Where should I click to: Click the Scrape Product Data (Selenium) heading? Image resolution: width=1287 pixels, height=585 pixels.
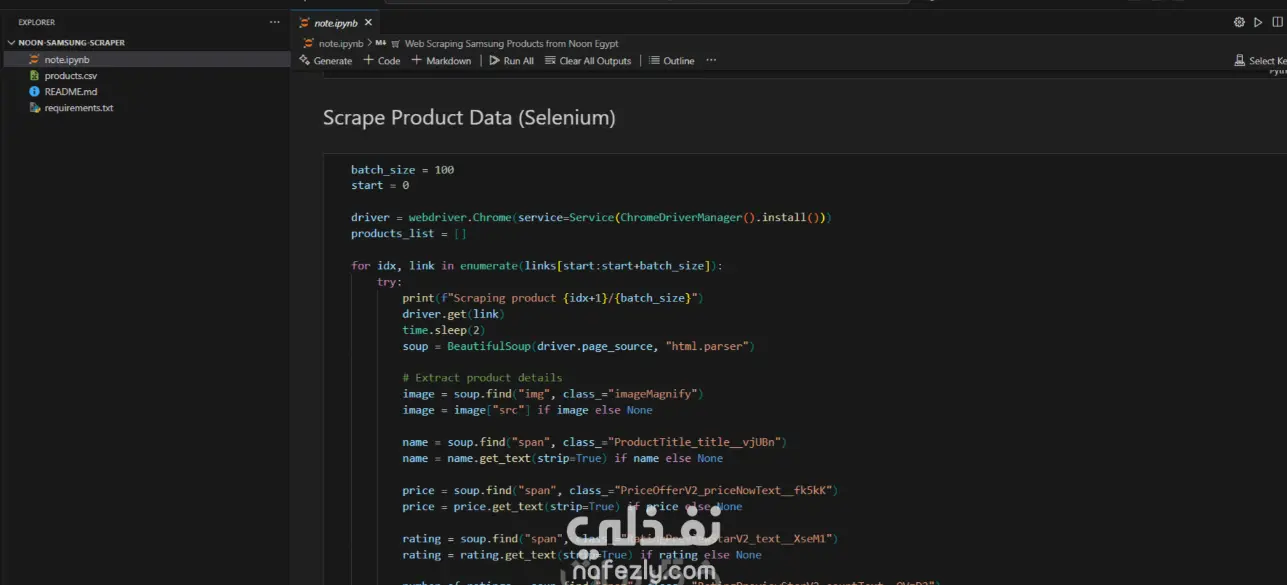(469, 118)
